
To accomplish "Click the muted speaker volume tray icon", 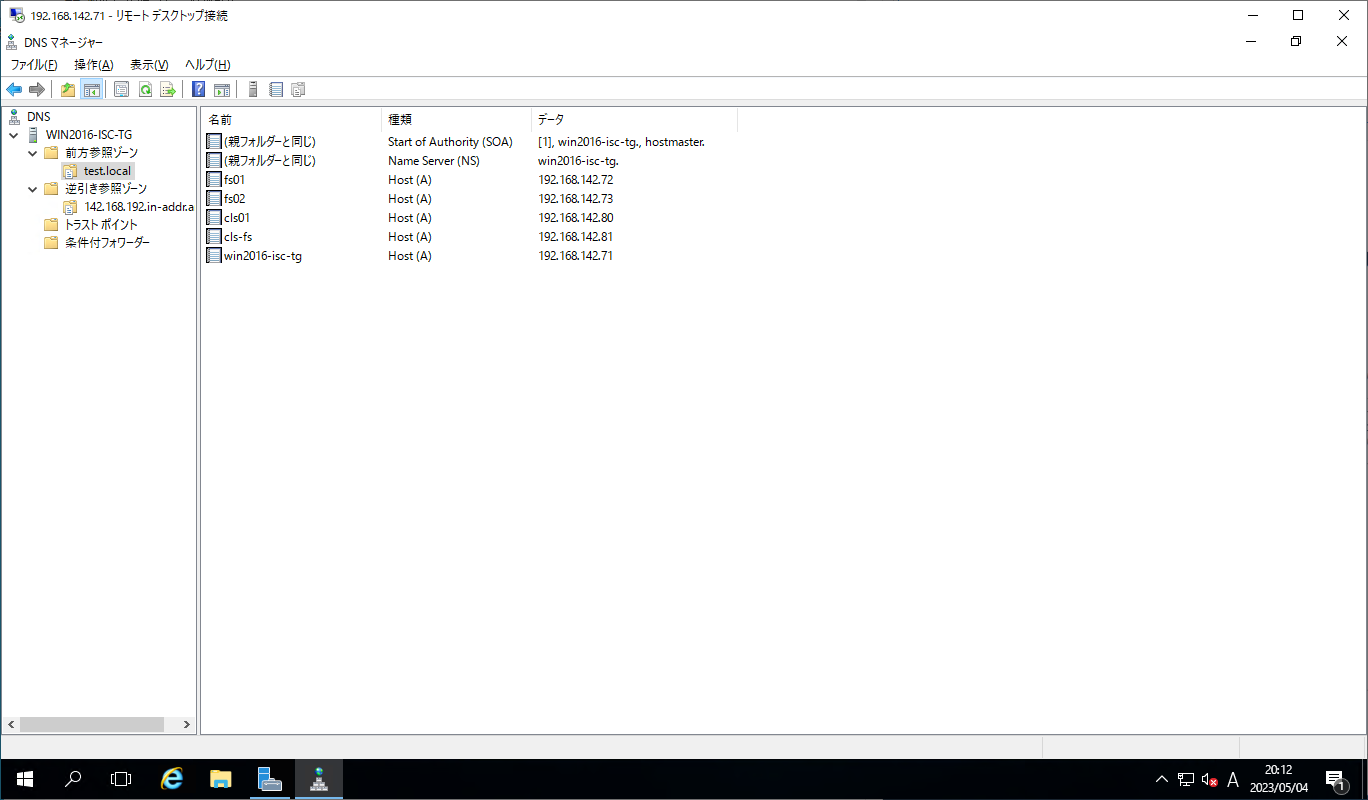I will coord(1209,779).
